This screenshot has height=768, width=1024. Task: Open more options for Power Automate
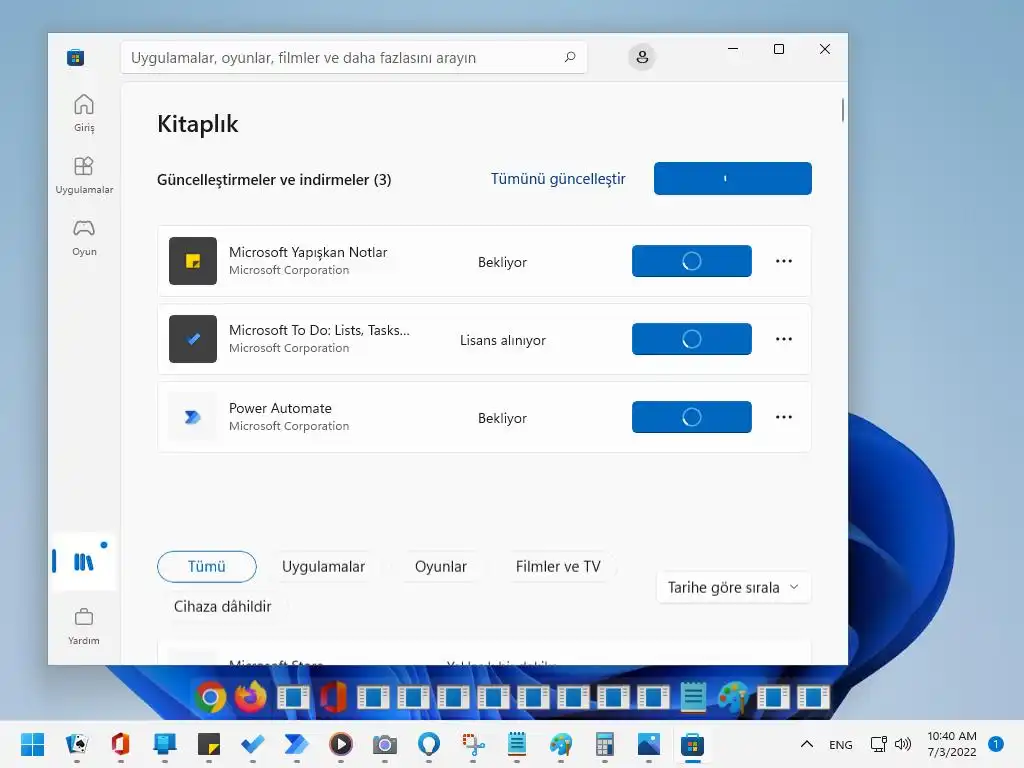(x=784, y=417)
